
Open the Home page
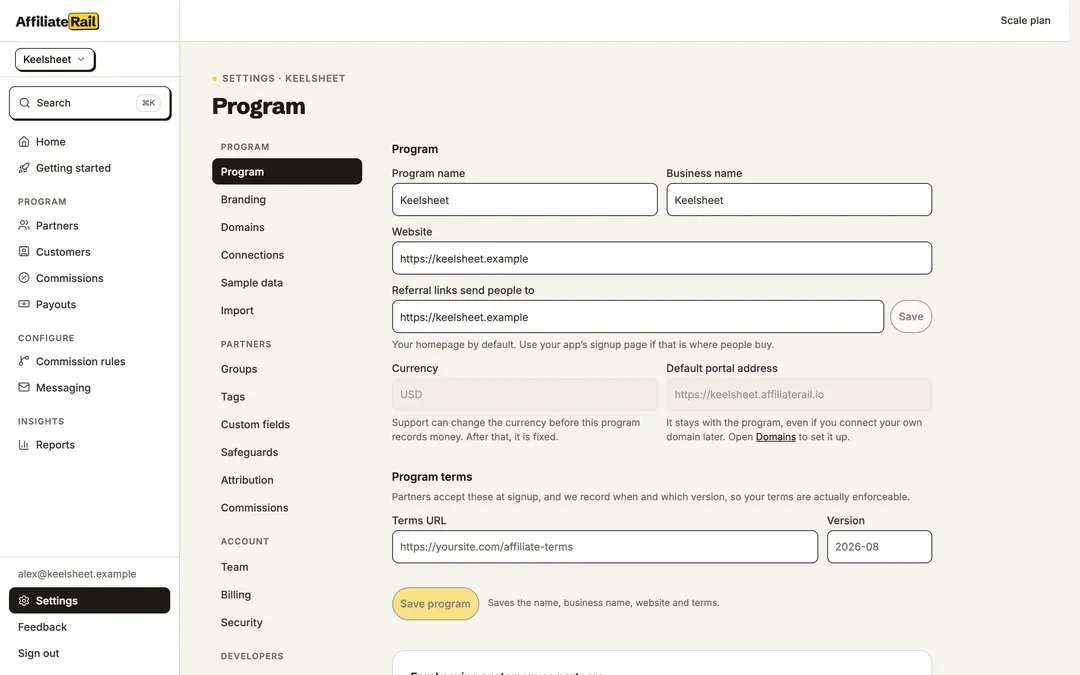point(90,141)
